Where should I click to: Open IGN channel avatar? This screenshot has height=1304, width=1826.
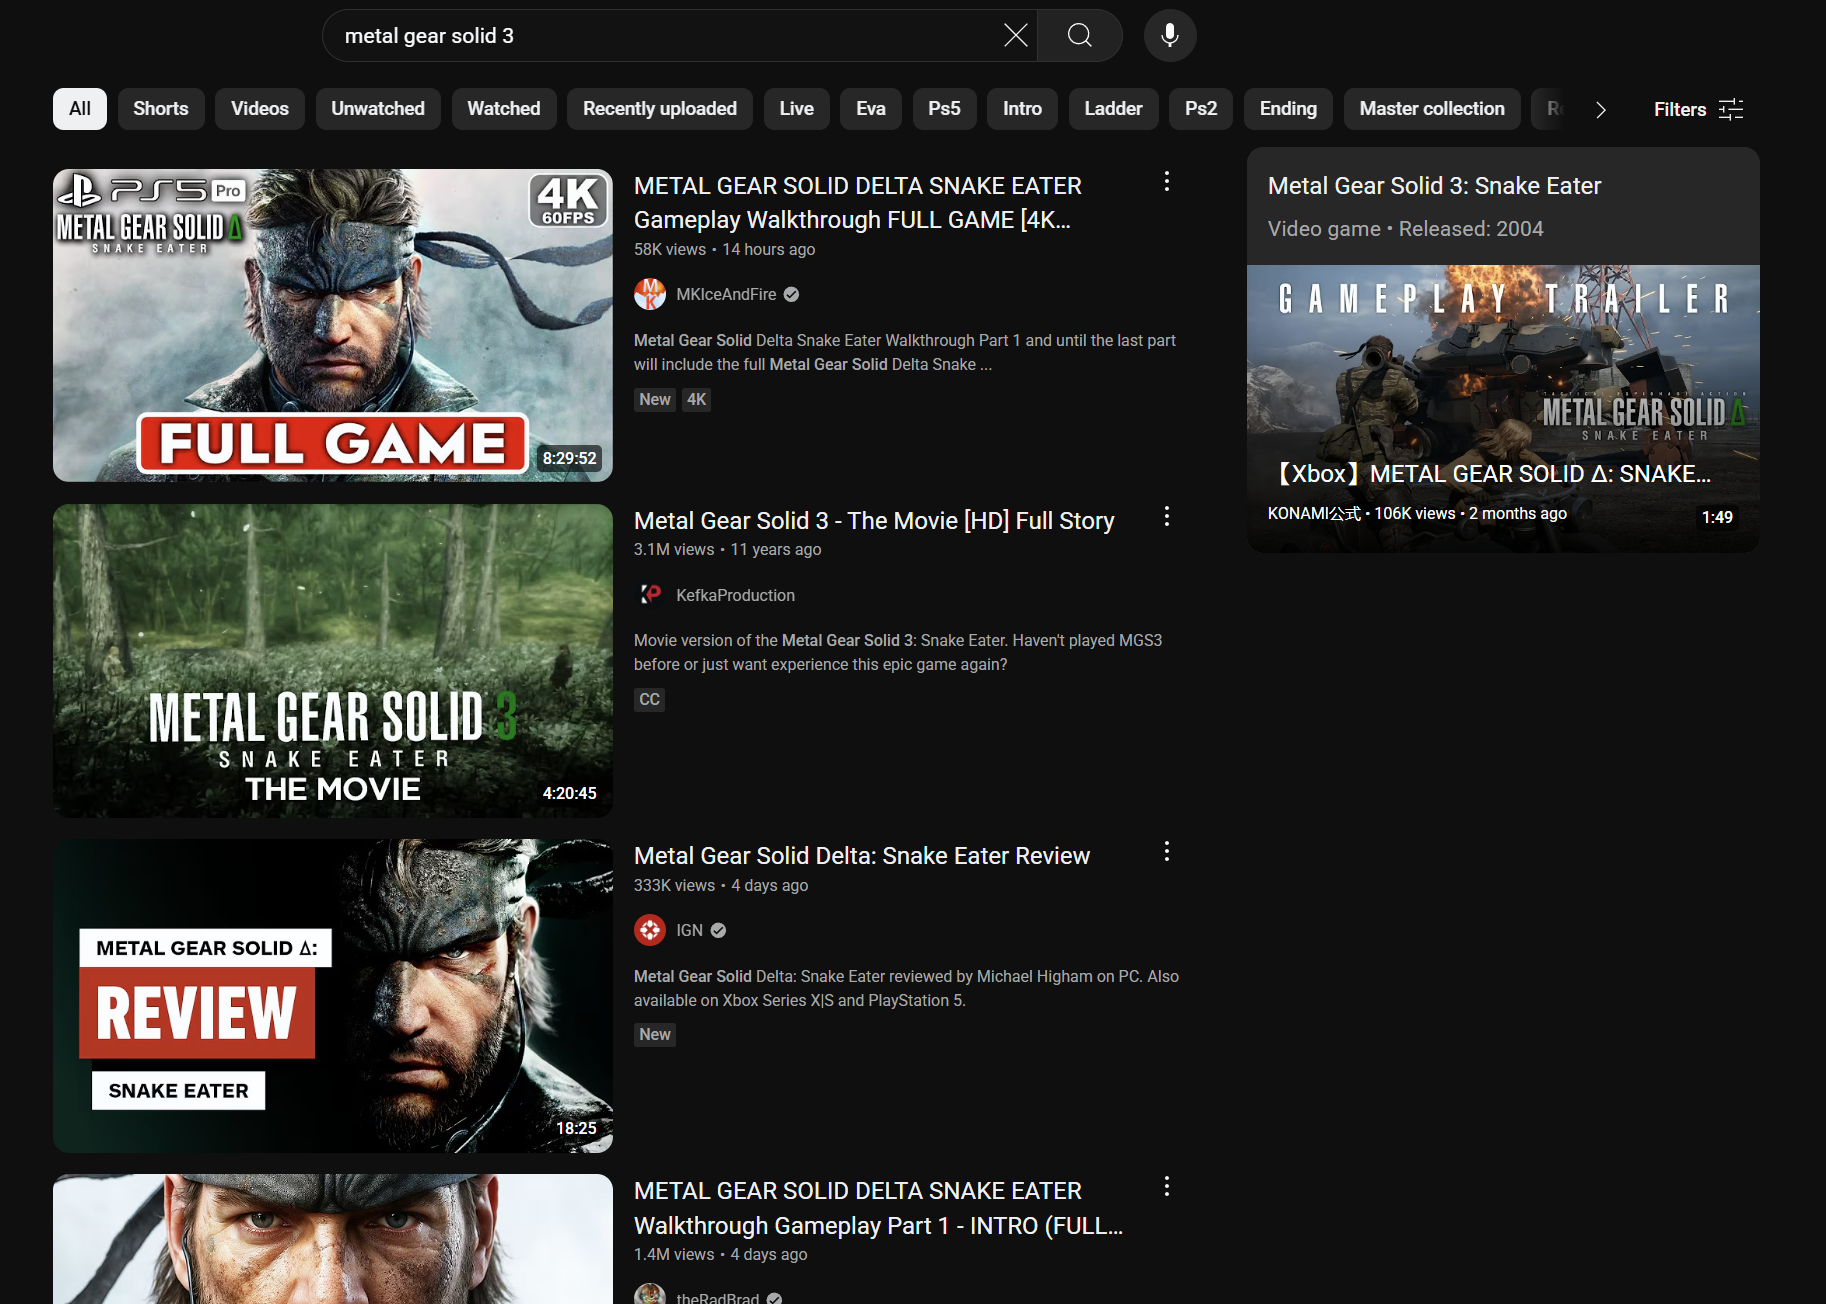(x=650, y=930)
